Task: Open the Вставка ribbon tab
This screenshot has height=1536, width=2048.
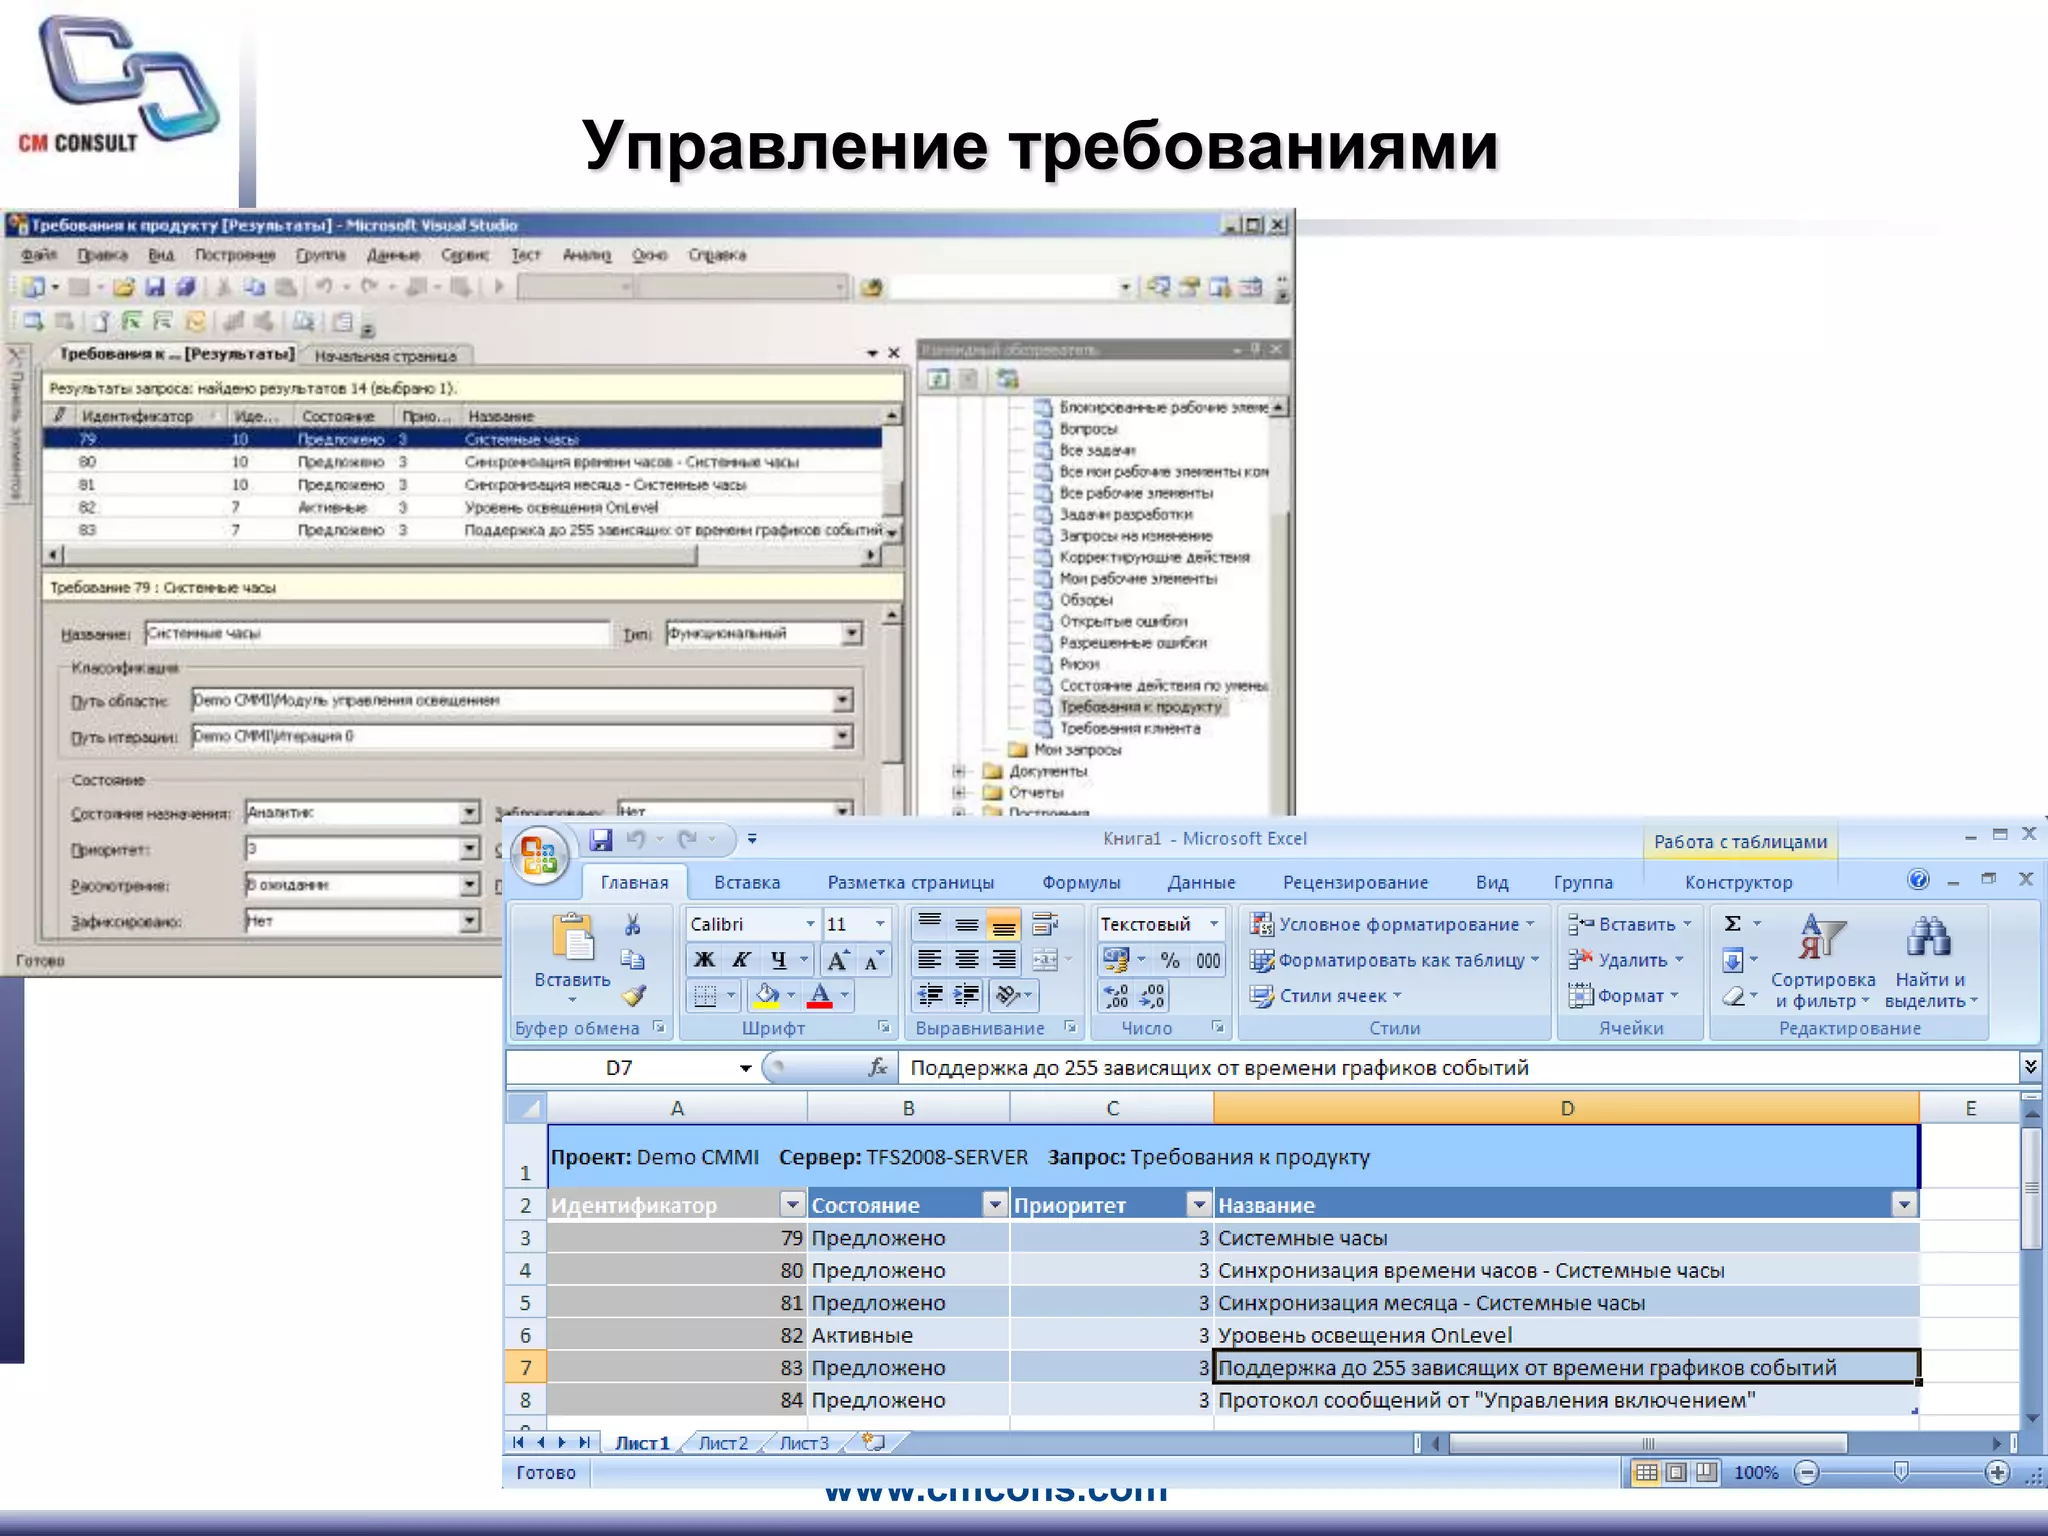Action: pos(747,882)
